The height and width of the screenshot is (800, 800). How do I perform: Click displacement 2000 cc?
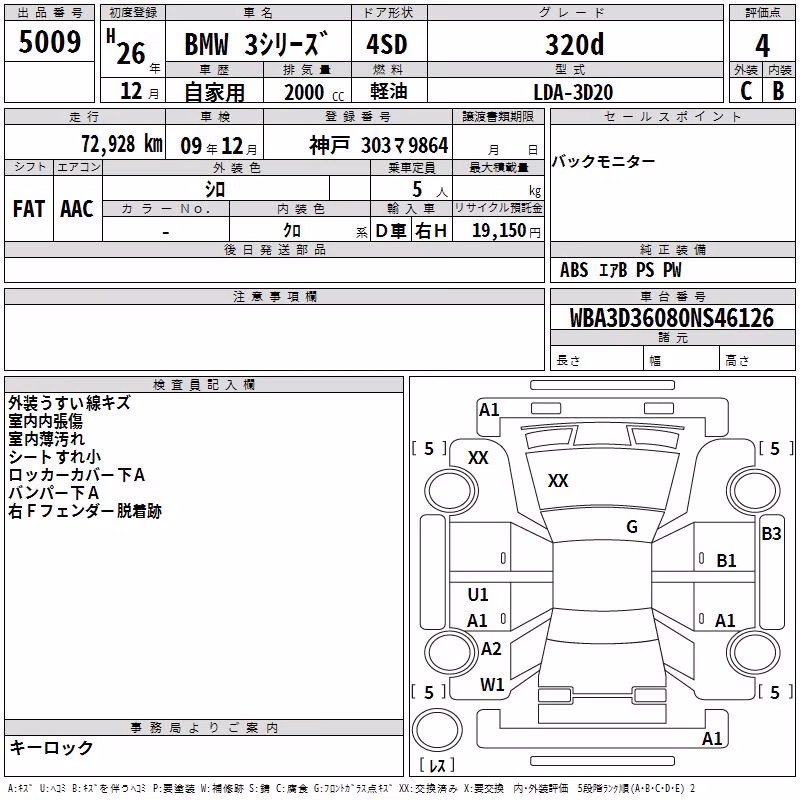click(314, 92)
